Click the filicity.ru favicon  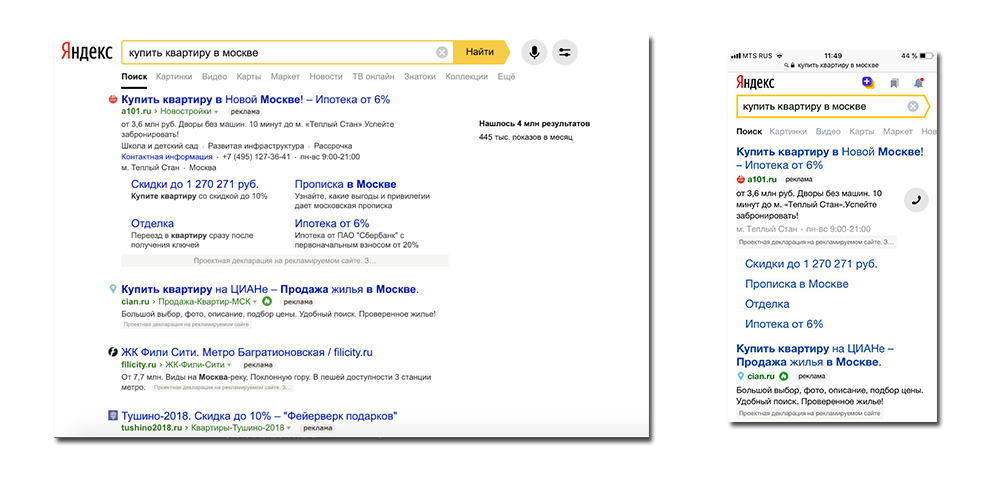coord(113,352)
